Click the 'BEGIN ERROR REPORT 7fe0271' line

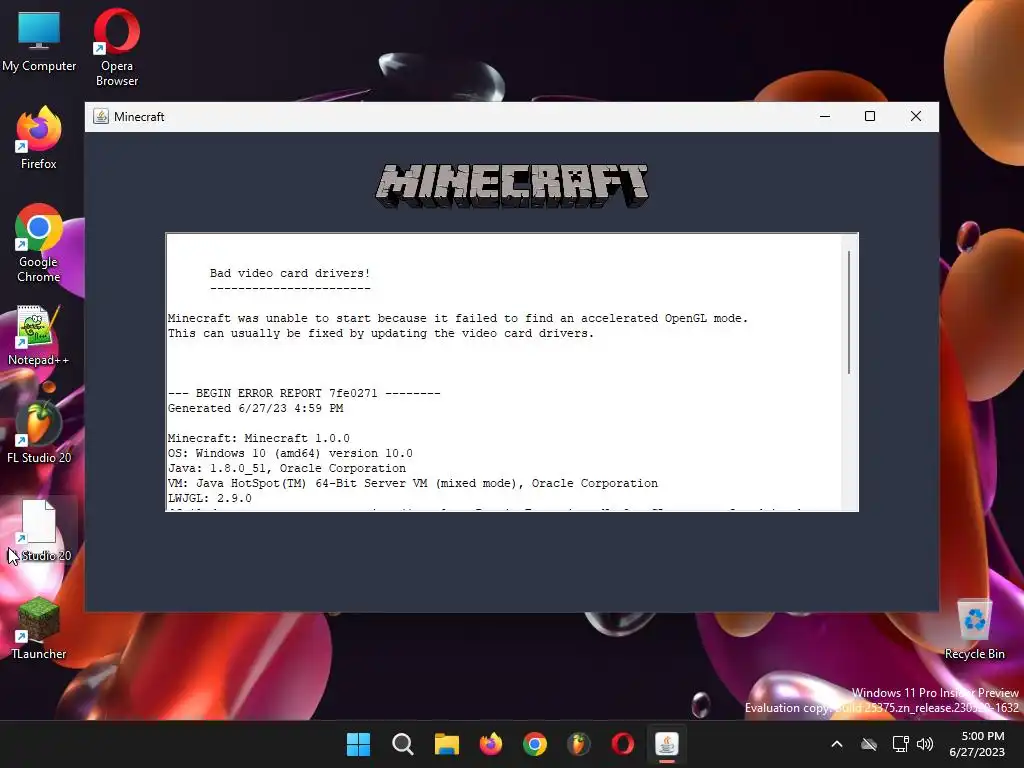tap(304, 393)
